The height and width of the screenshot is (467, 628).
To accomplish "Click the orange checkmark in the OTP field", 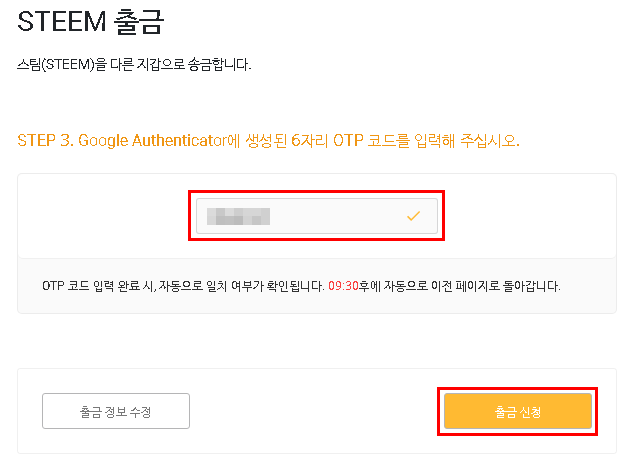I will click(x=412, y=216).
